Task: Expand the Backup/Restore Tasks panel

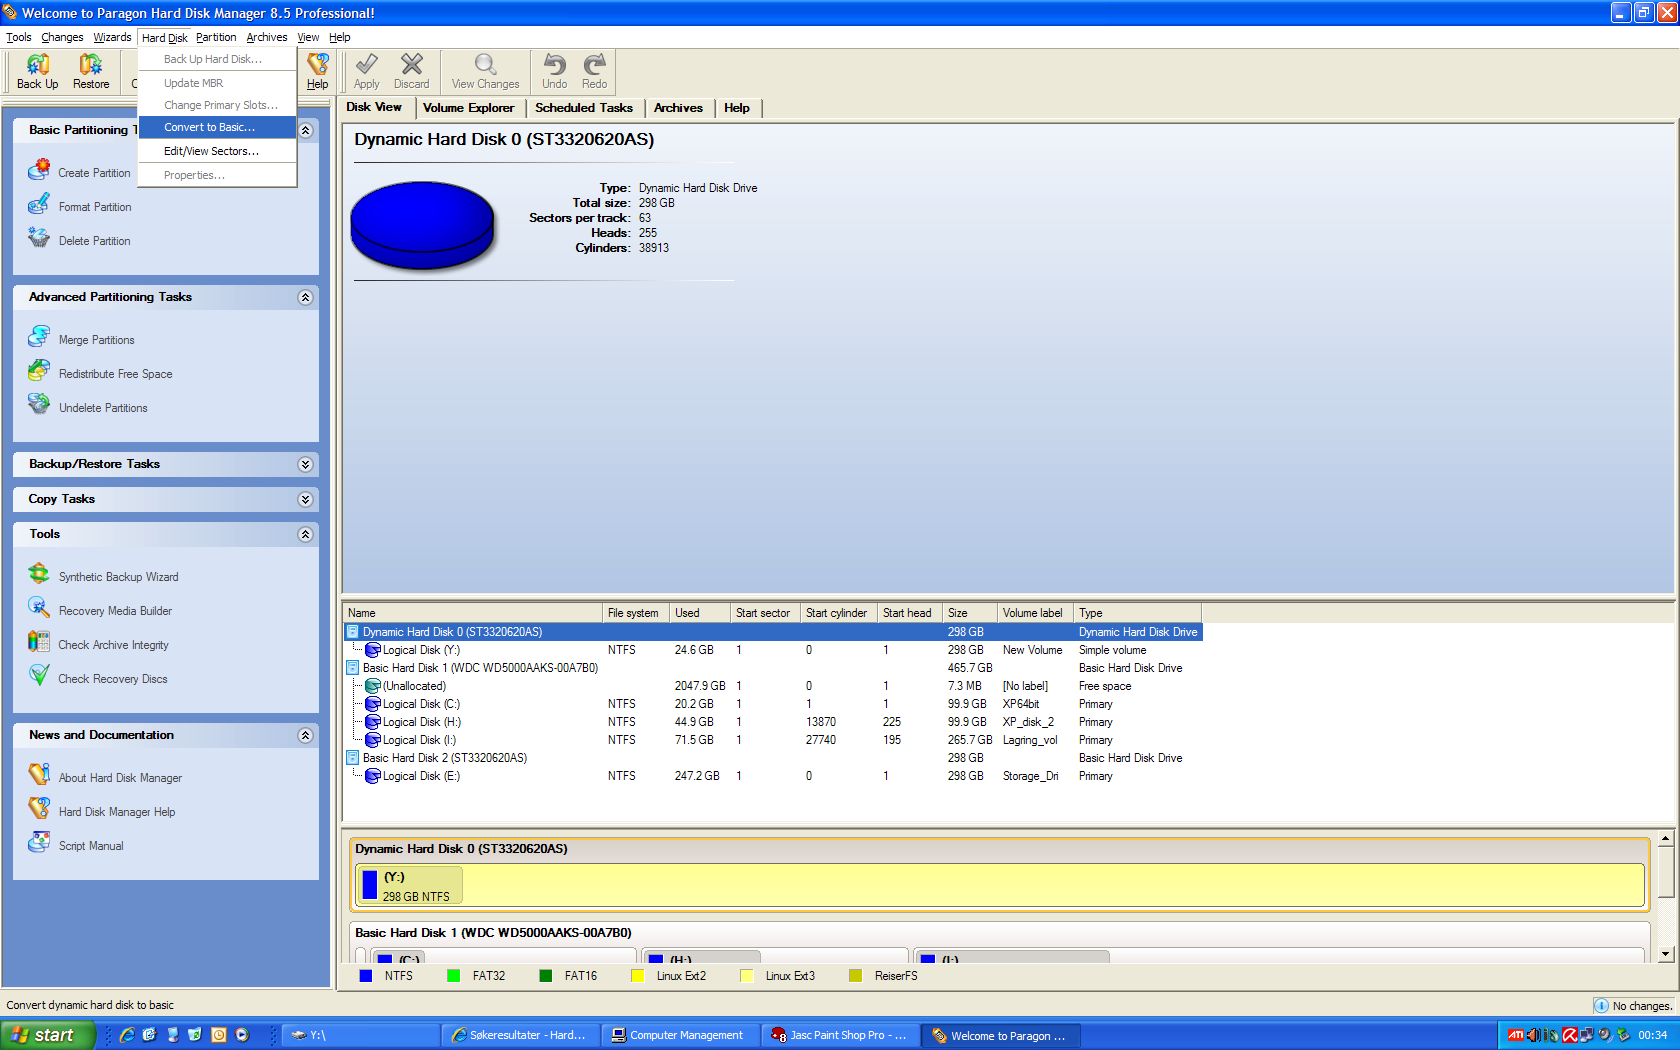Action: 306,464
